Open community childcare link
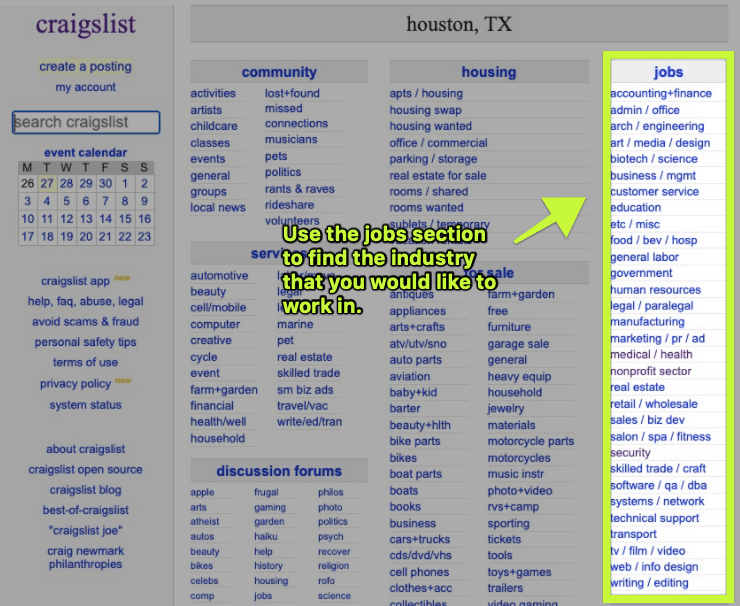The width and height of the screenshot is (740, 606). [x=214, y=126]
